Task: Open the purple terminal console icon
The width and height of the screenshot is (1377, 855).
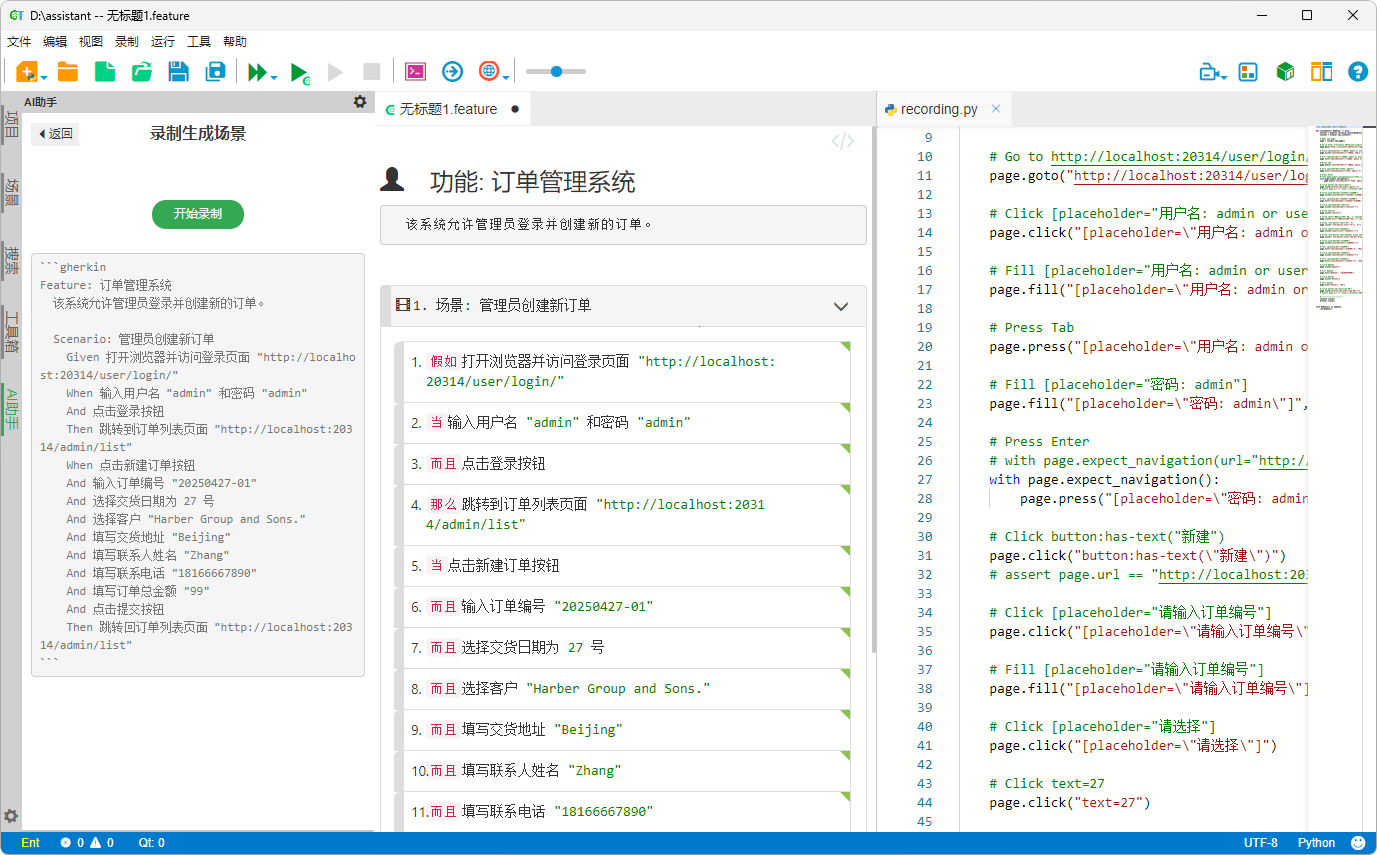Action: (416, 71)
